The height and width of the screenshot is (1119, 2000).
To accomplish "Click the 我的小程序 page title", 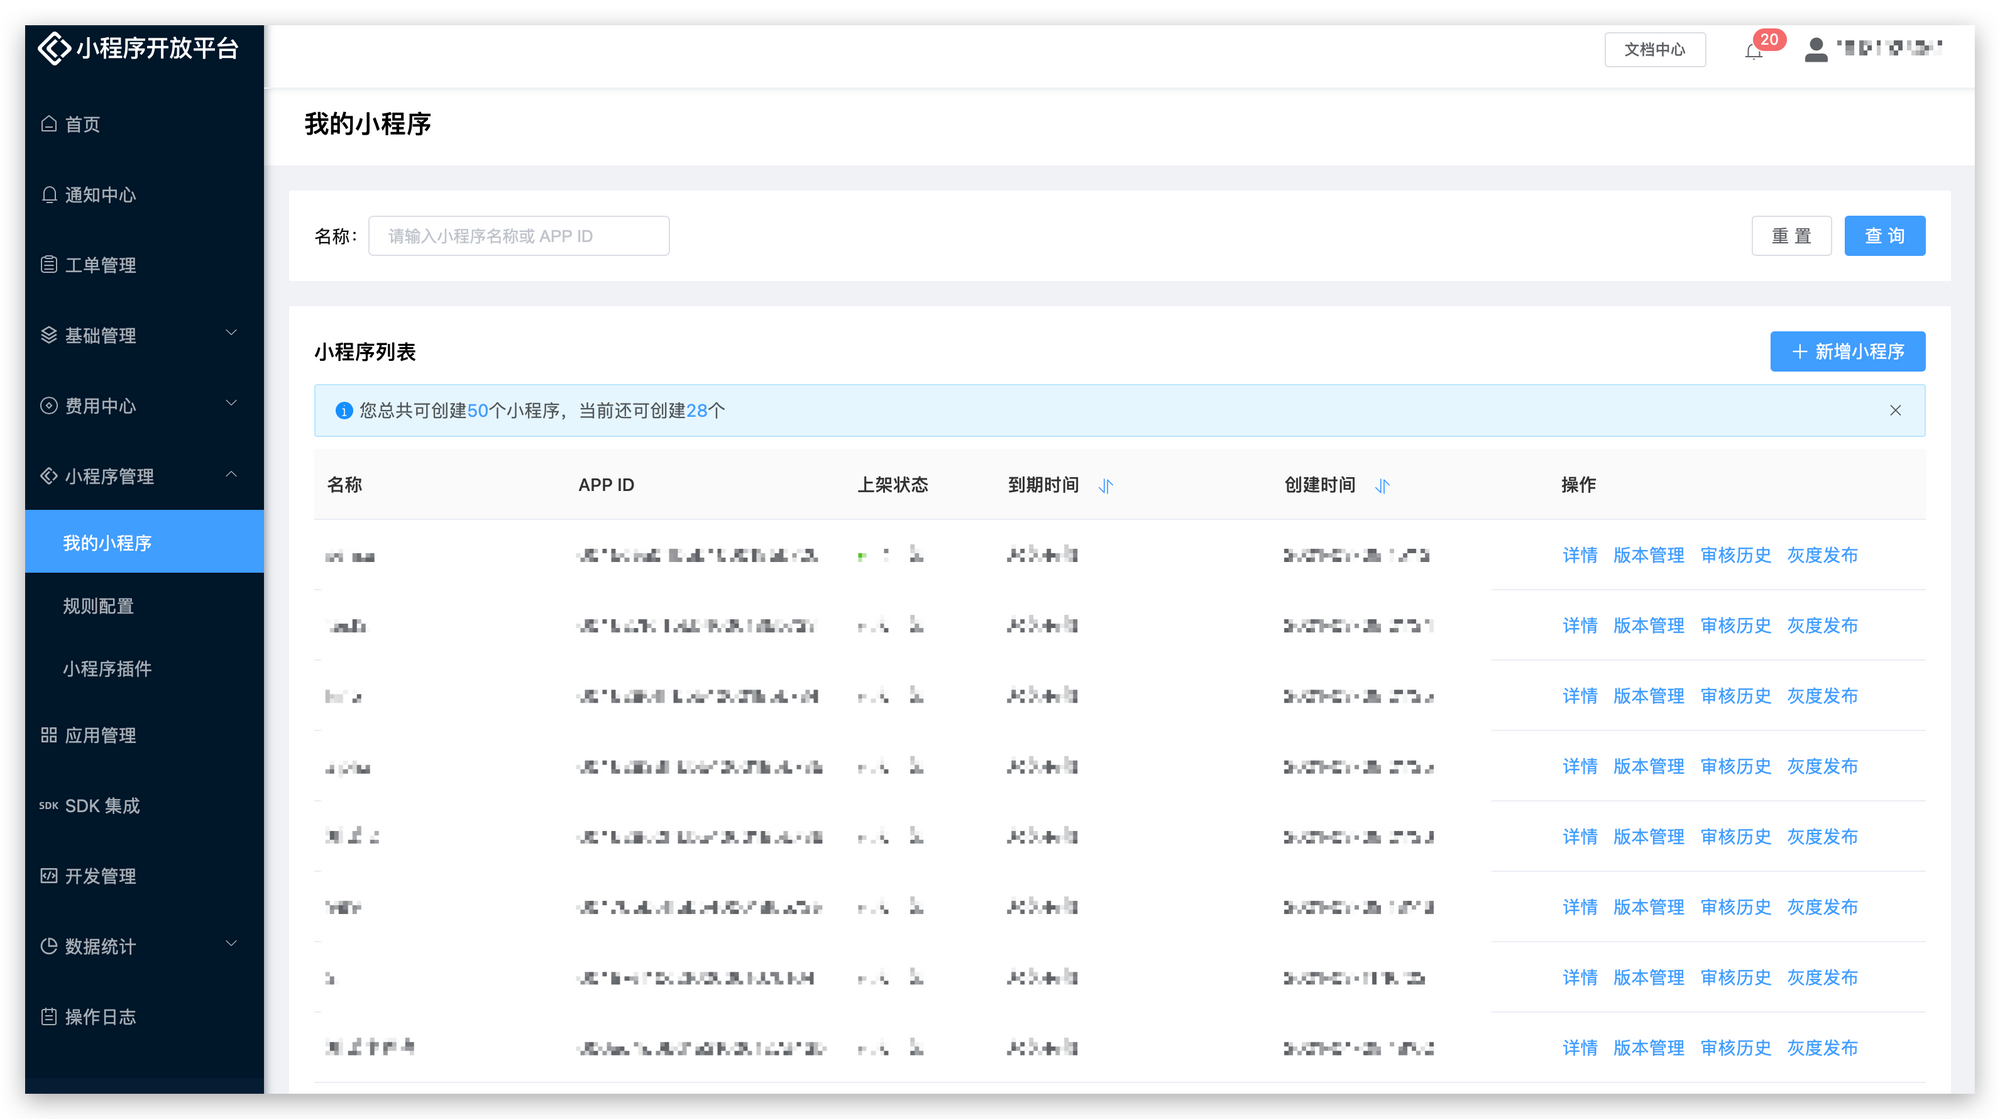I will [368, 124].
